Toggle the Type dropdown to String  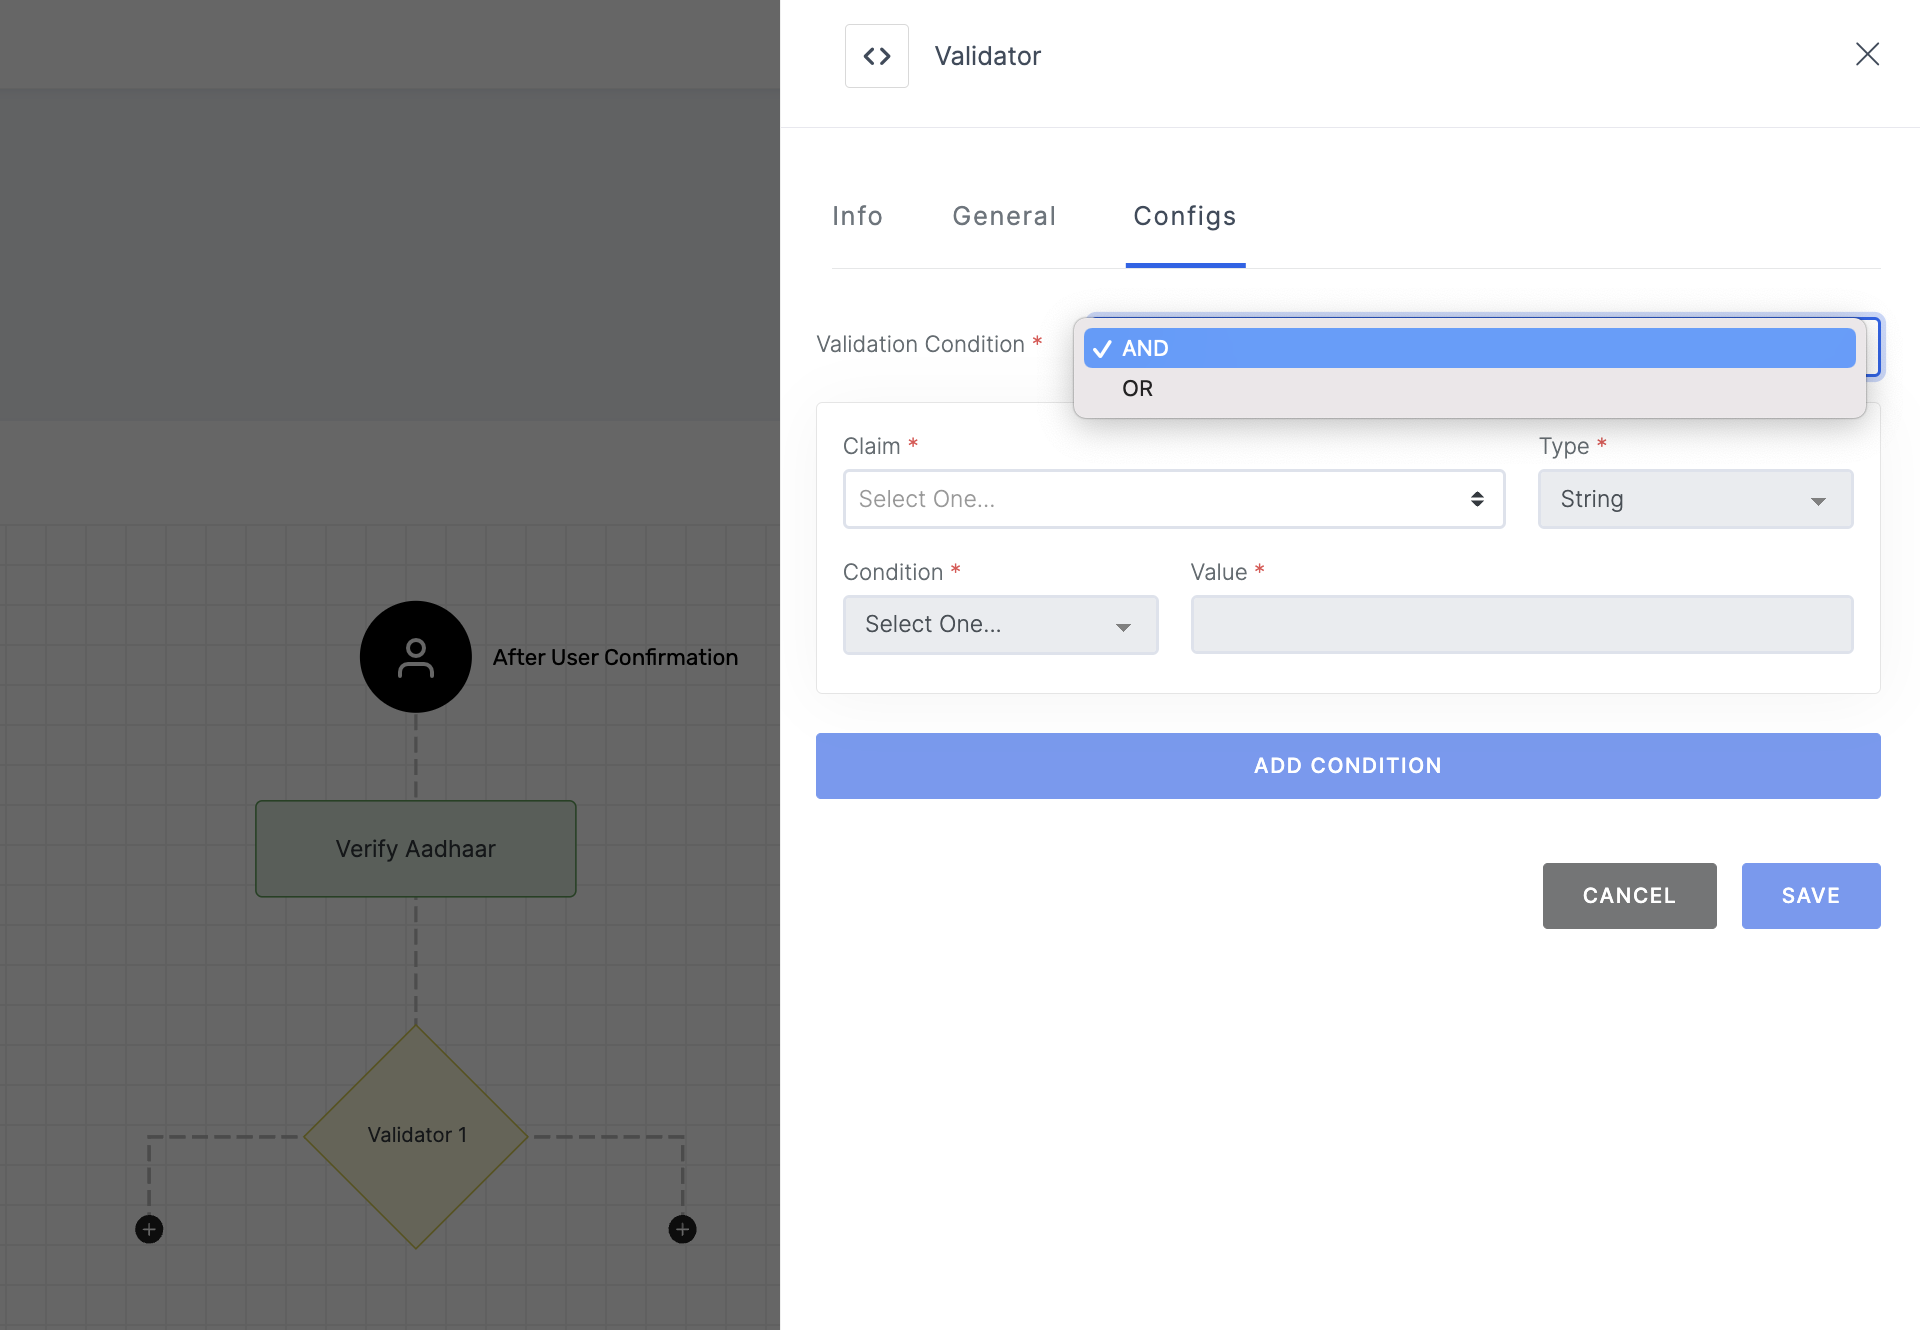pos(1694,499)
